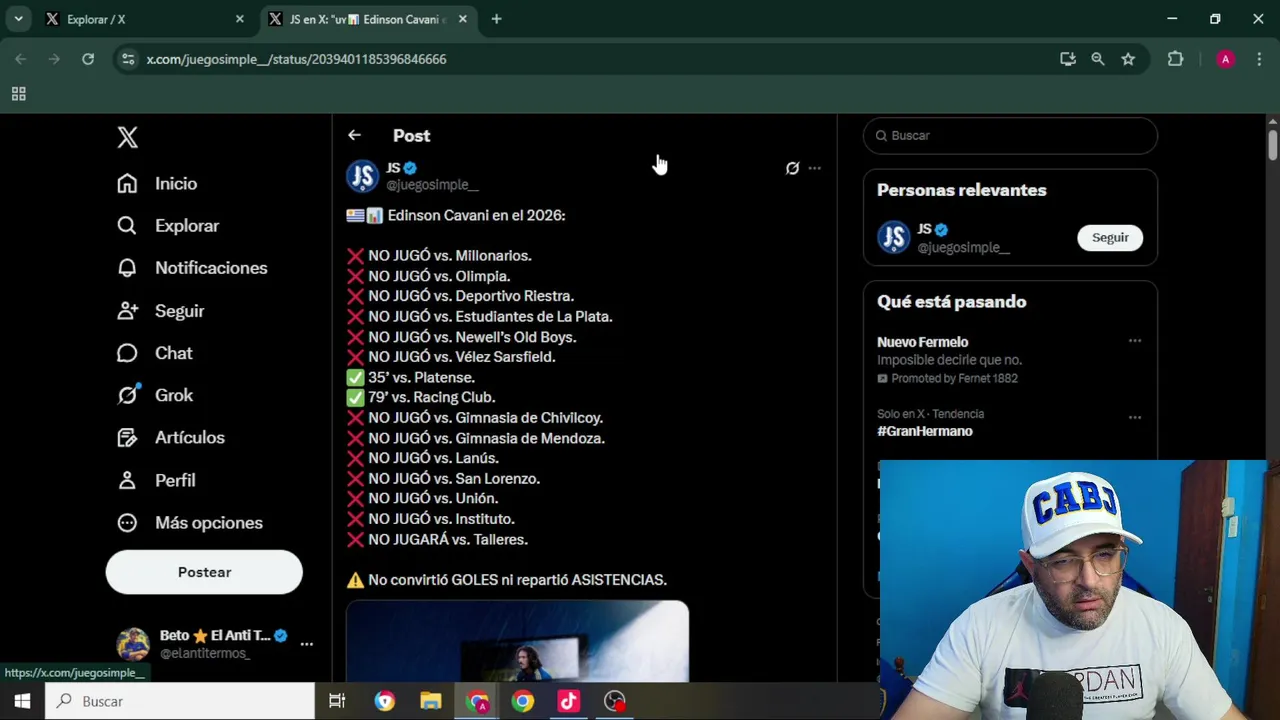Open more options for #GranHermano trend
The image size is (1280, 720).
(1135, 417)
